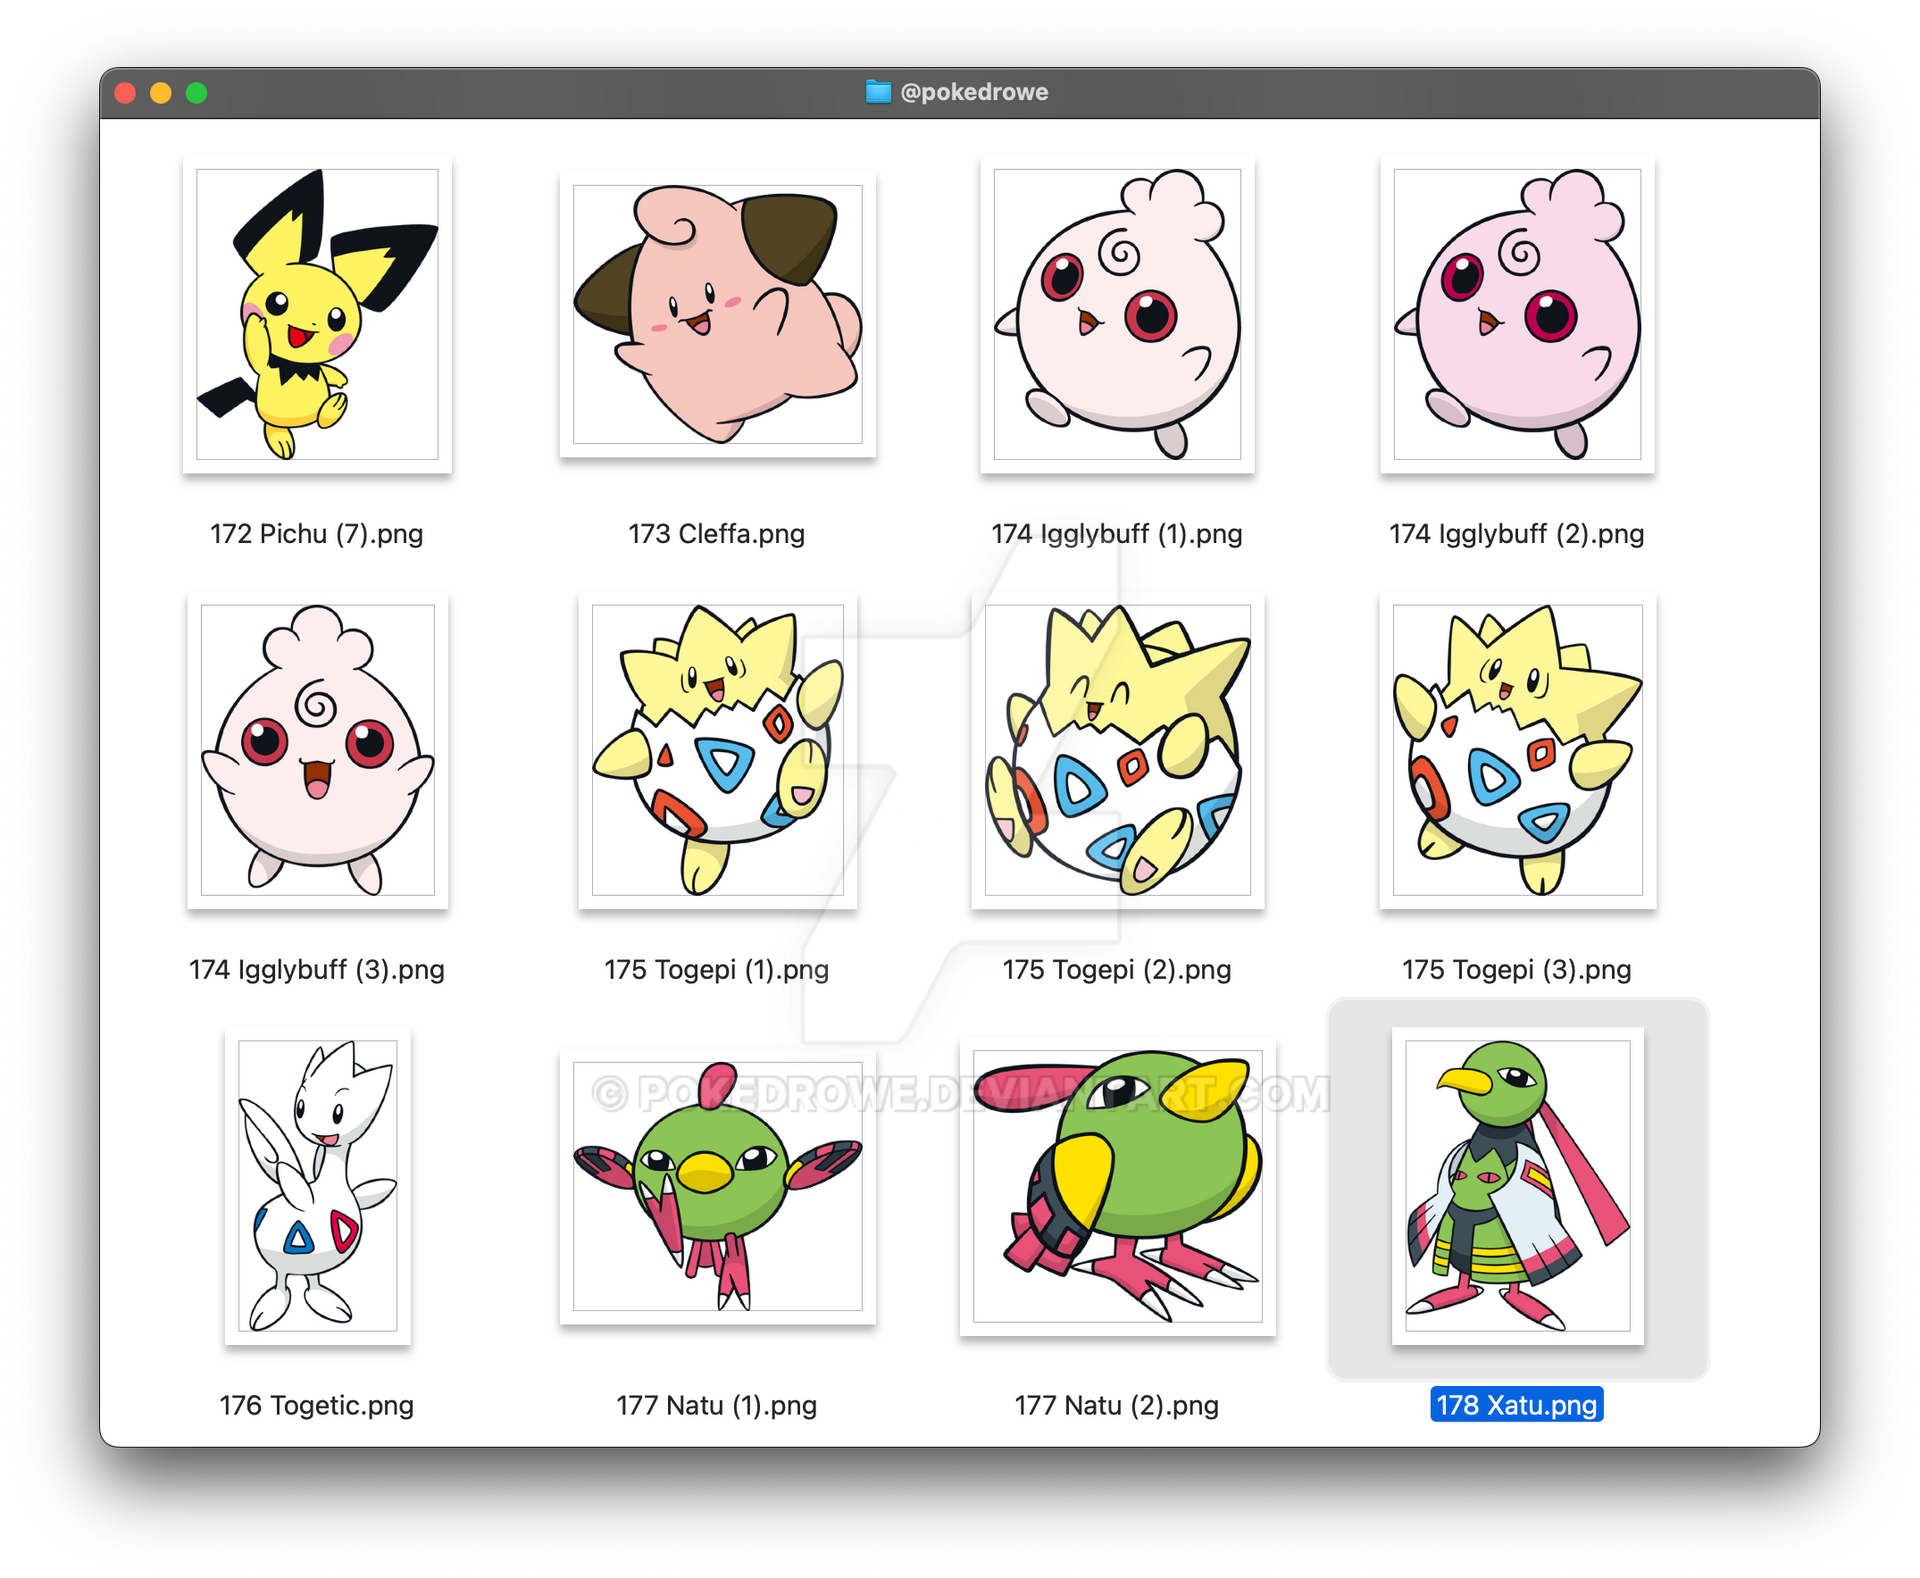The image size is (1920, 1578).
Task: Click the blue folder icon in title bar
Action: coord(878,92)
